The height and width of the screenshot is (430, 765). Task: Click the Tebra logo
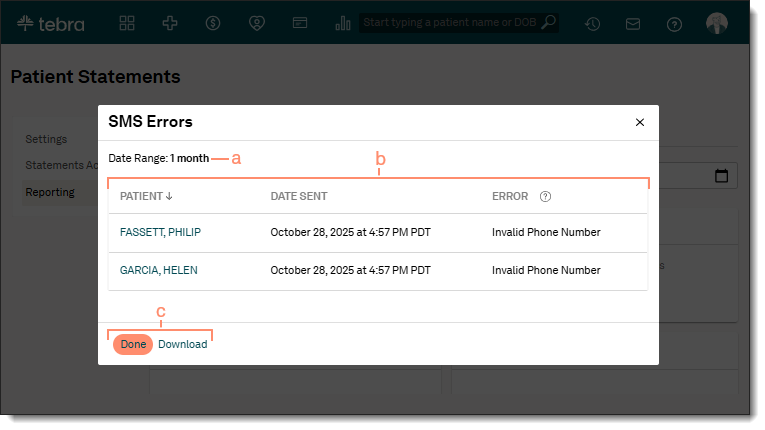click(51, 23)
